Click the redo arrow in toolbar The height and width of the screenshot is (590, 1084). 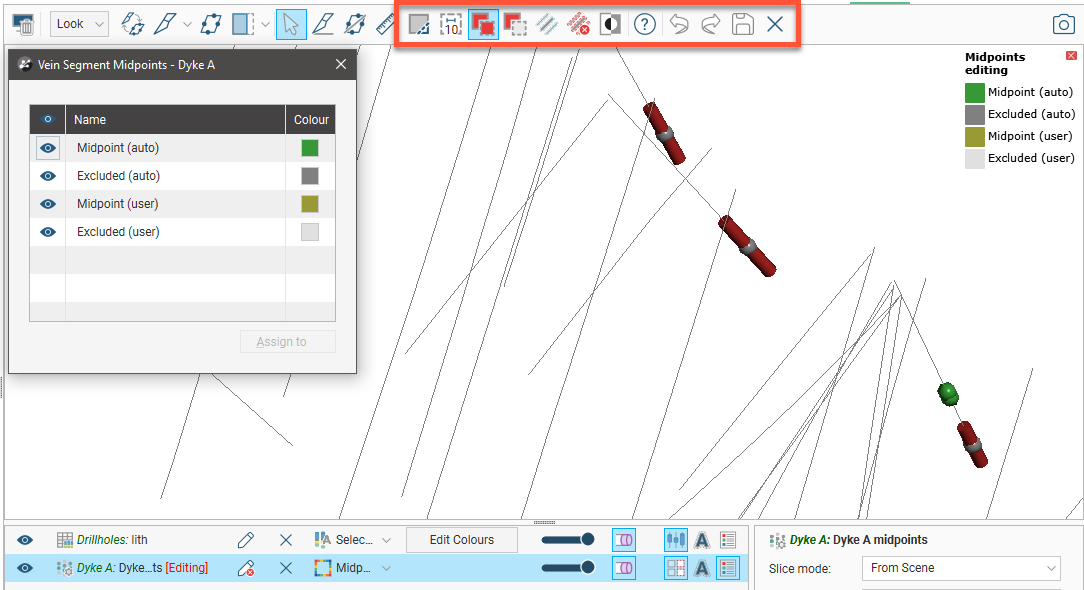[x=710, y=24]
